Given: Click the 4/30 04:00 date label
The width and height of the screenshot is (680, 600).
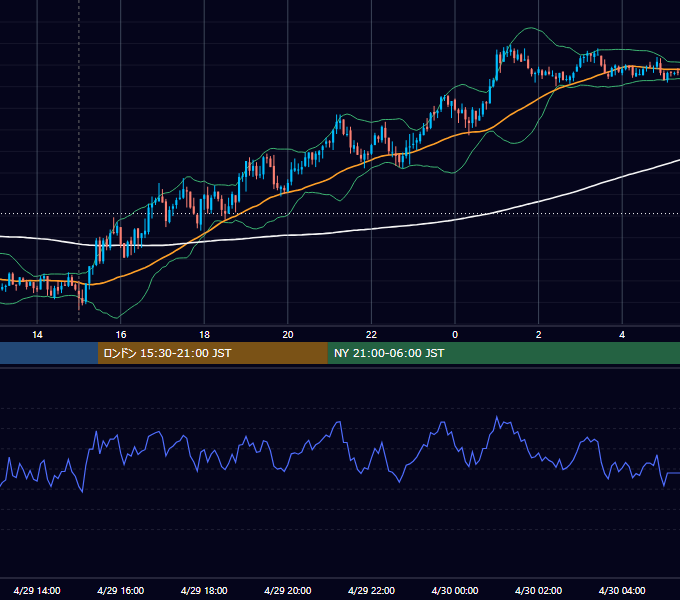Looking at the screenshot, I should point(622,590).
